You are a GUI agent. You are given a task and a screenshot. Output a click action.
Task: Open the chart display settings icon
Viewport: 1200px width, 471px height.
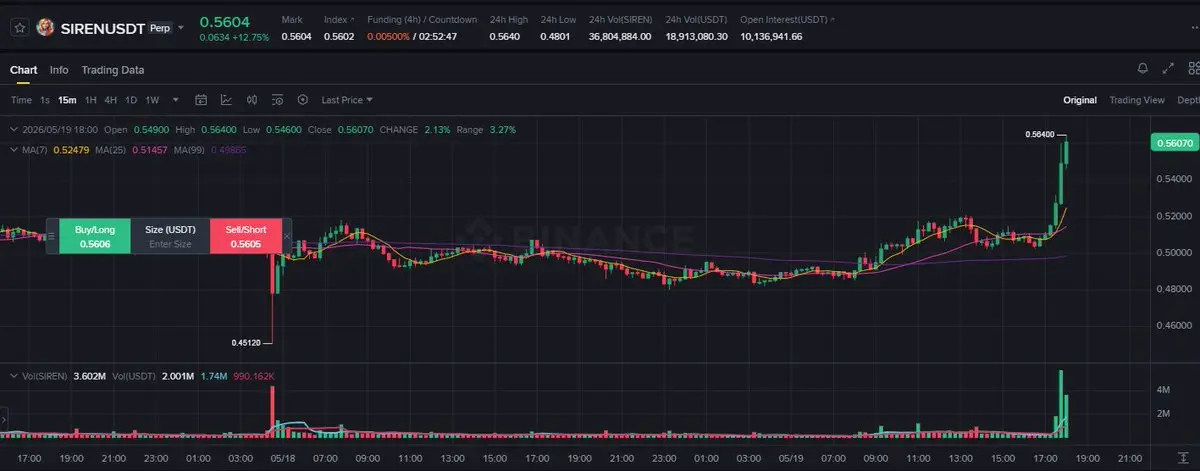[x=277, y=100]
